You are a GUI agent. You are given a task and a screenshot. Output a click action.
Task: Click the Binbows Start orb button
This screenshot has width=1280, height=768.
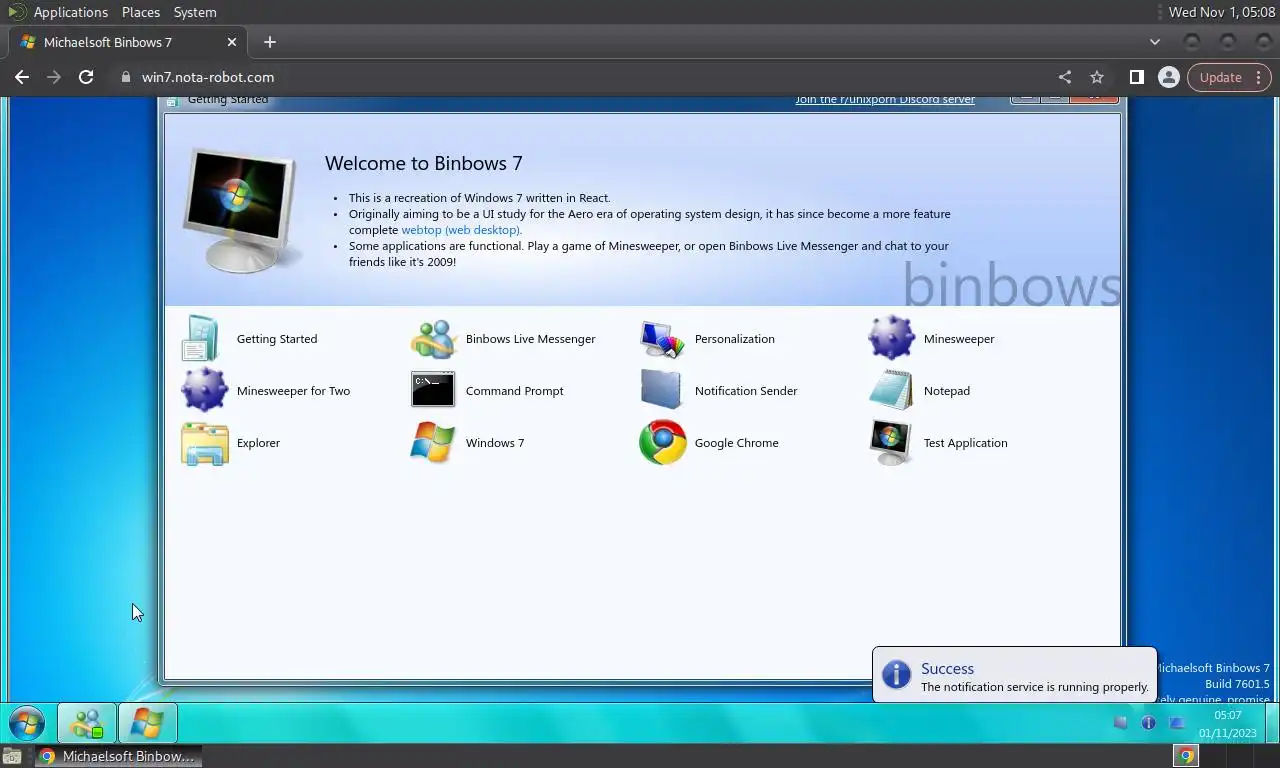(x=27, y=722)
